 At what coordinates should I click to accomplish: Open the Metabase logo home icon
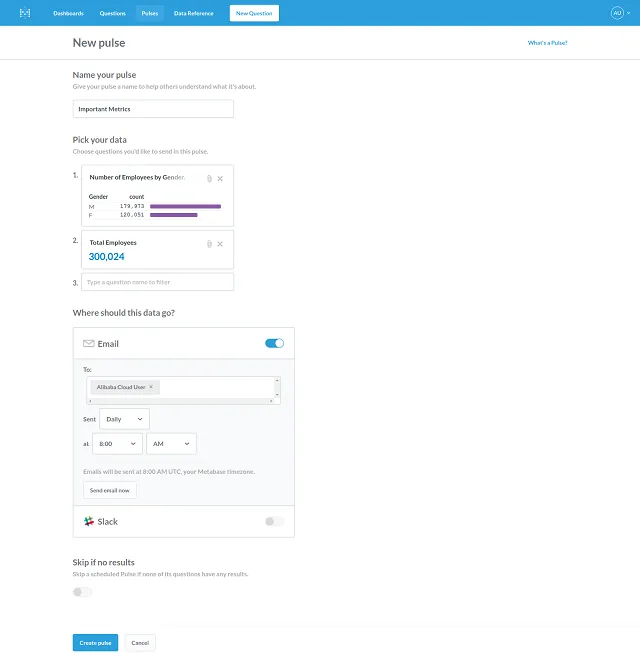tap(25, 13)
